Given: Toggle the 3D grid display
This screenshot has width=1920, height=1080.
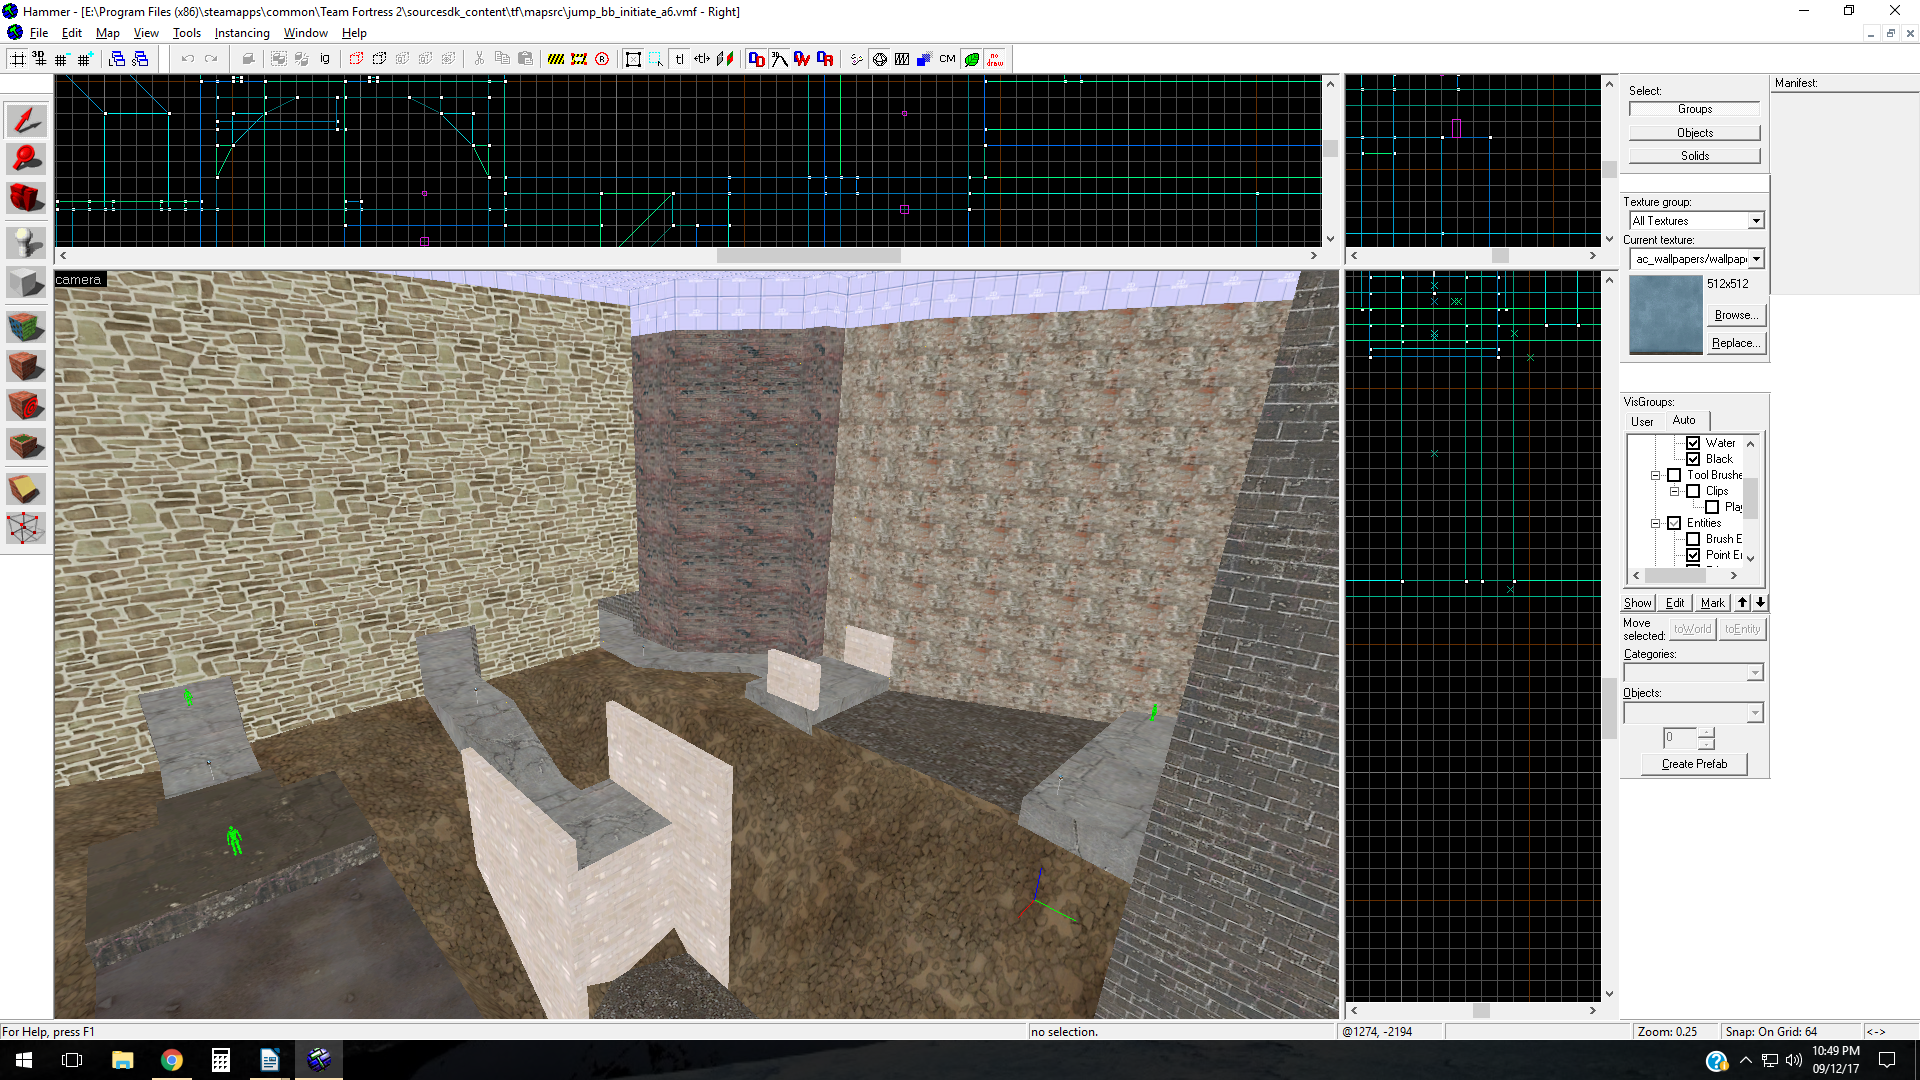Looking at the screenshot, I should pyautogui.click(x=39, y=59).
